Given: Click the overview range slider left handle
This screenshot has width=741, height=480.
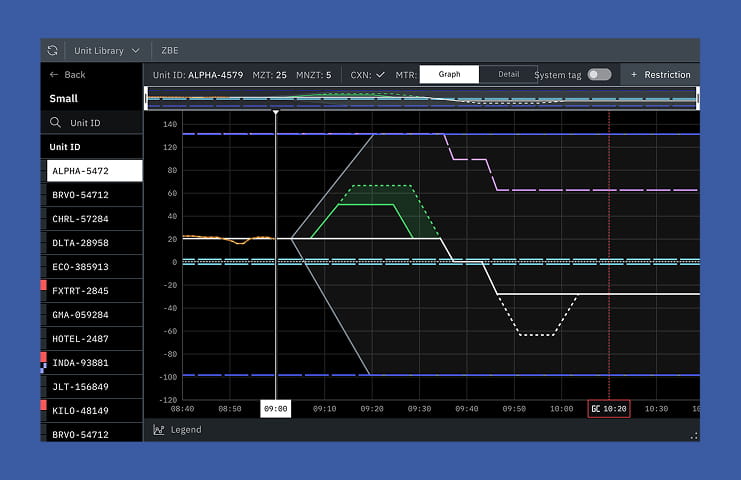Looking at the screenshot, I should (x=147, y=98).
